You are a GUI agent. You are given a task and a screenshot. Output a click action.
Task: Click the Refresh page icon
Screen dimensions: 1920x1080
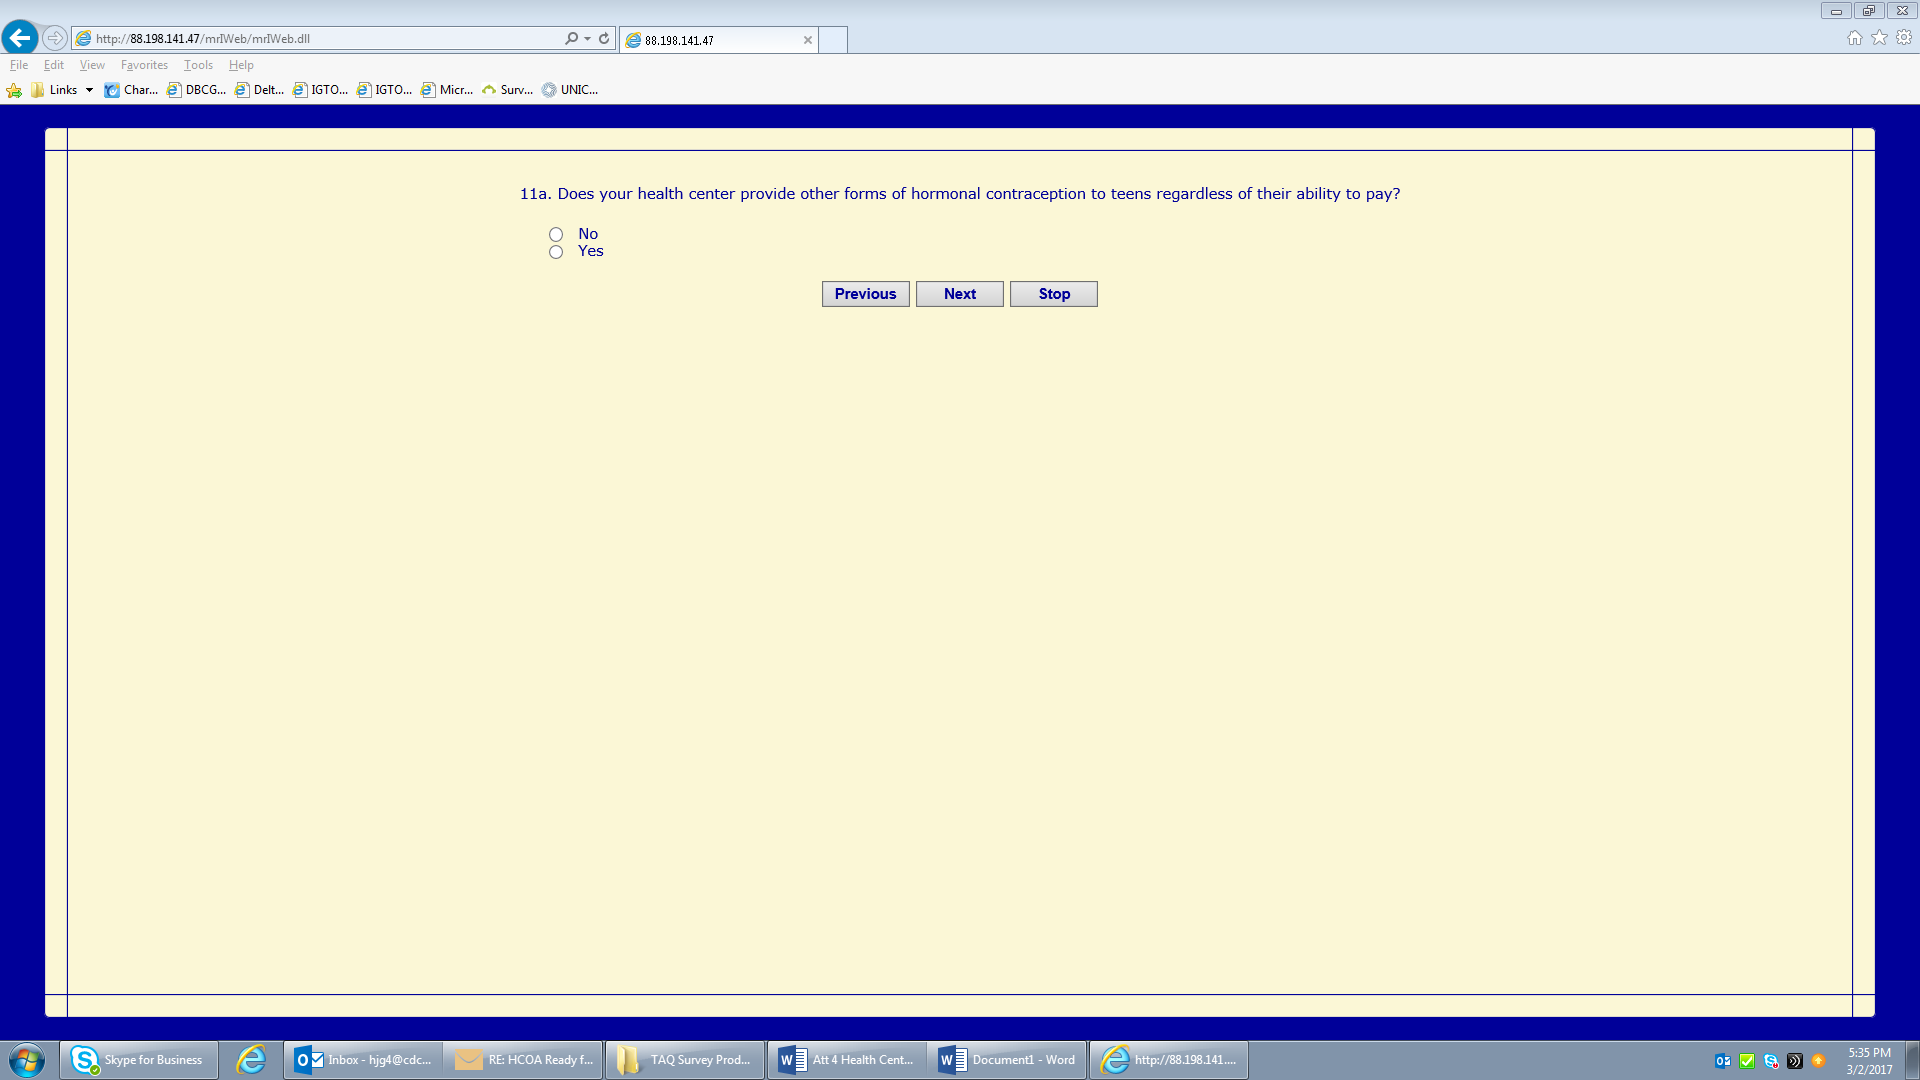[604, 38]
